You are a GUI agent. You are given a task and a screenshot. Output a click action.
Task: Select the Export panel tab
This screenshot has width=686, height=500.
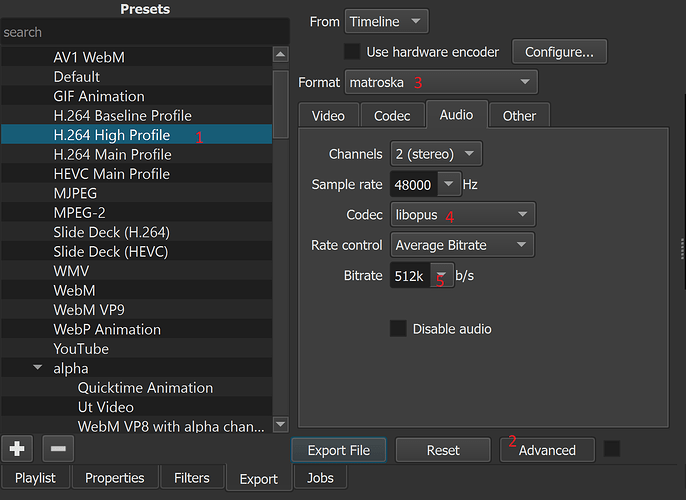point(259,479)
